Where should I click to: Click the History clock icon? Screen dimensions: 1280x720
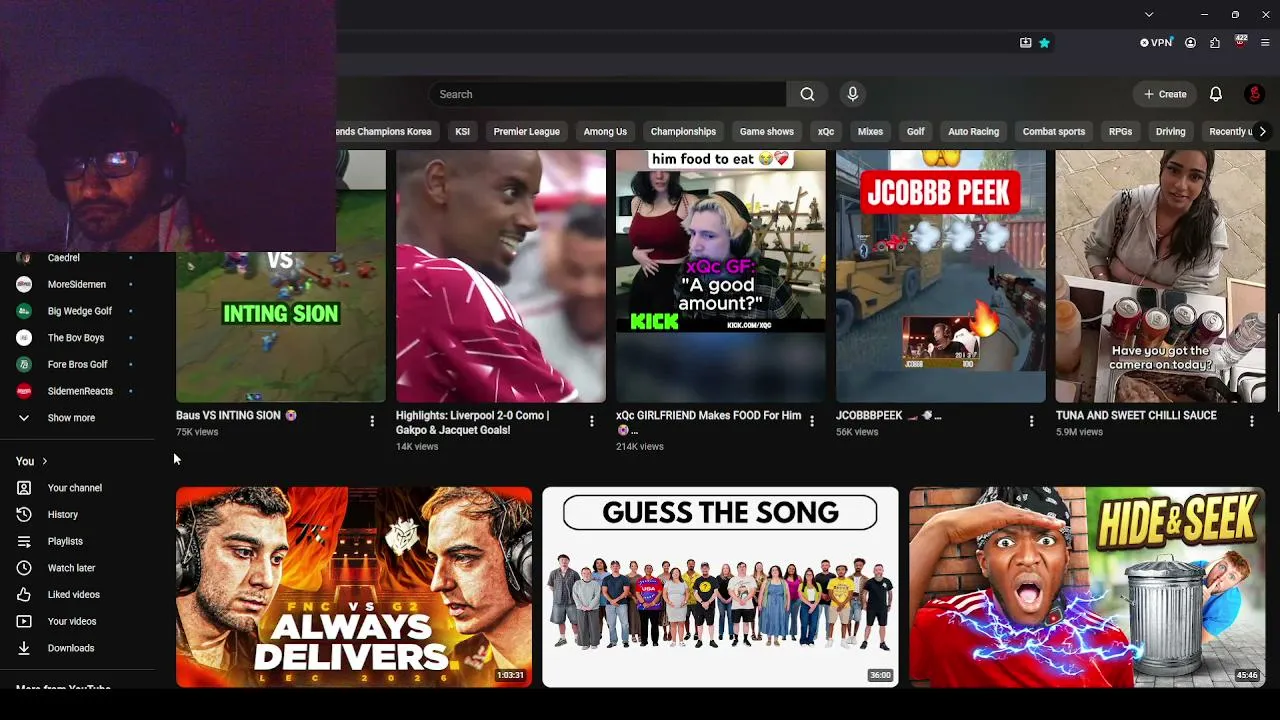(24, 514)
